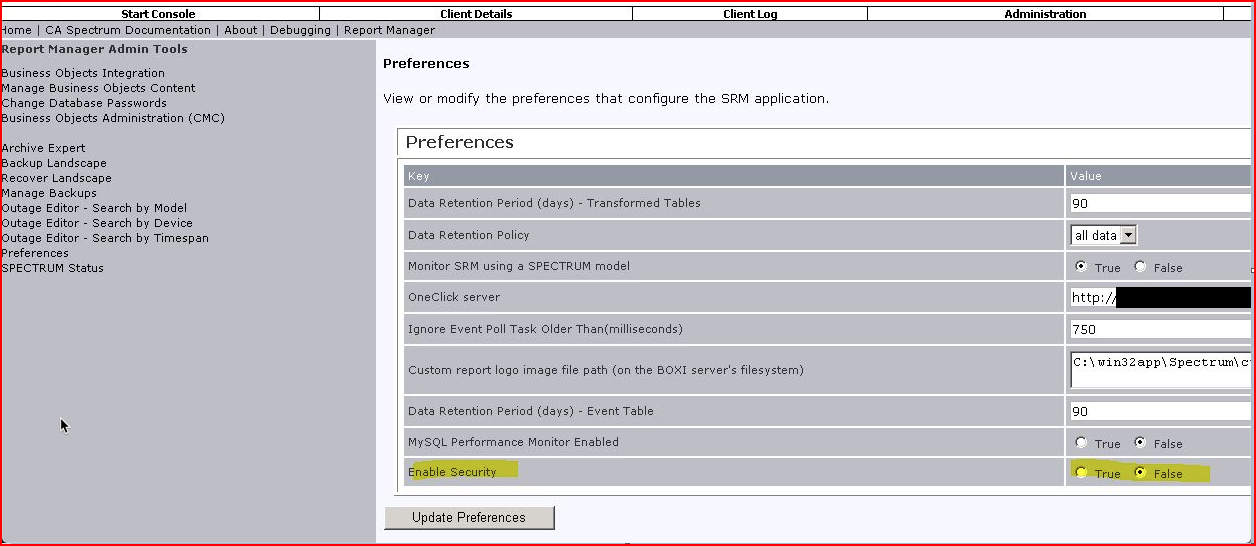Click the Ignore Event Poll Task field
1256x546 pixels.
click(1160, 329)
